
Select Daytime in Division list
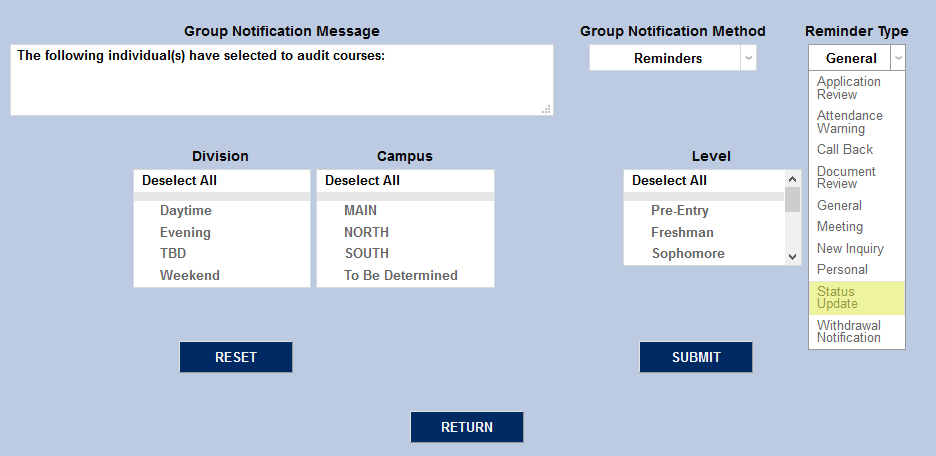click(x=186, y=211)
